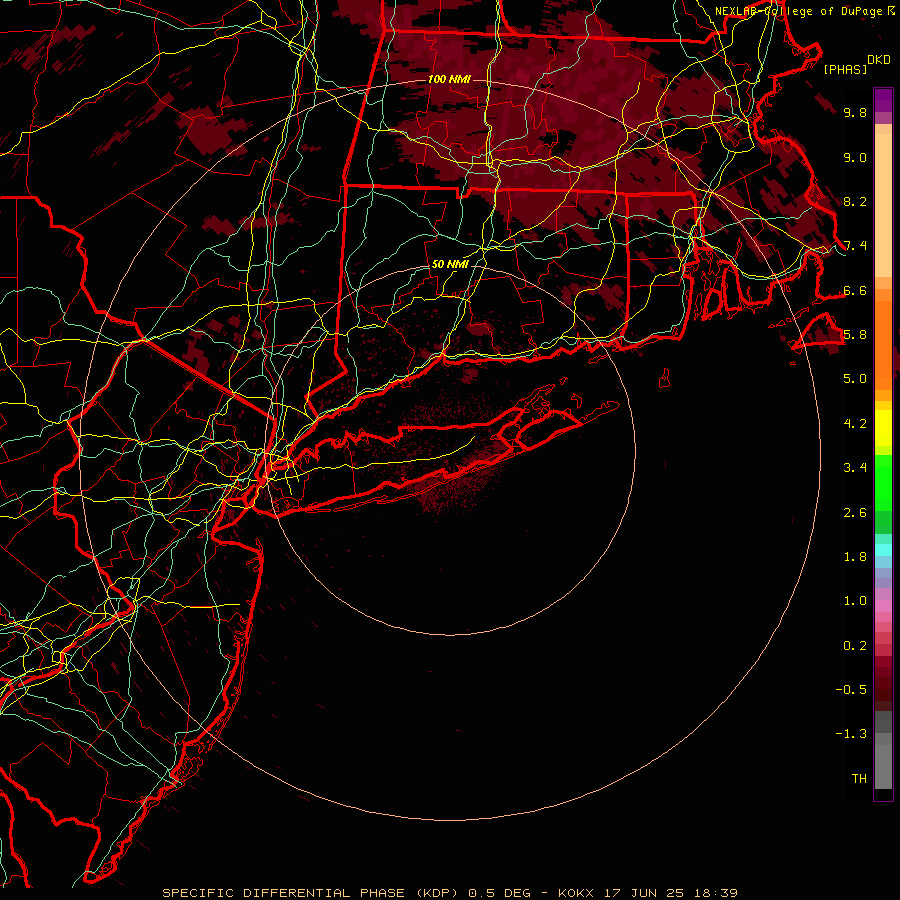Click the 3.4 color scale value
This screenshot has height=900, width=900.
coord(855,468)
